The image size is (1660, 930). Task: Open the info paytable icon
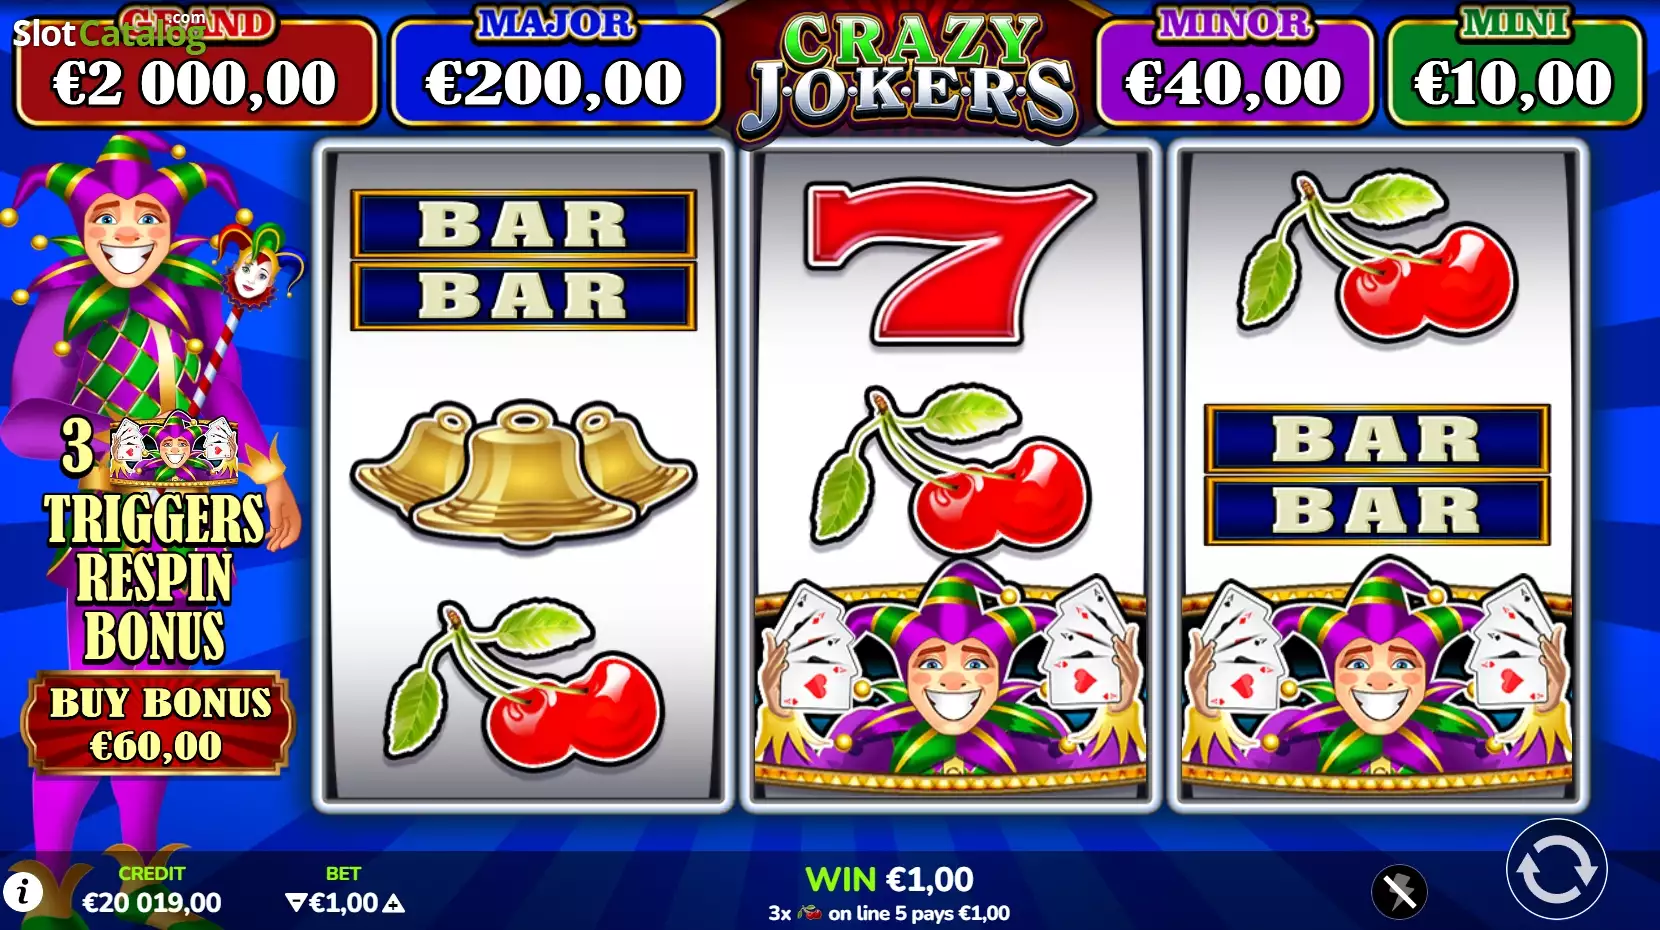click(23, 891)
